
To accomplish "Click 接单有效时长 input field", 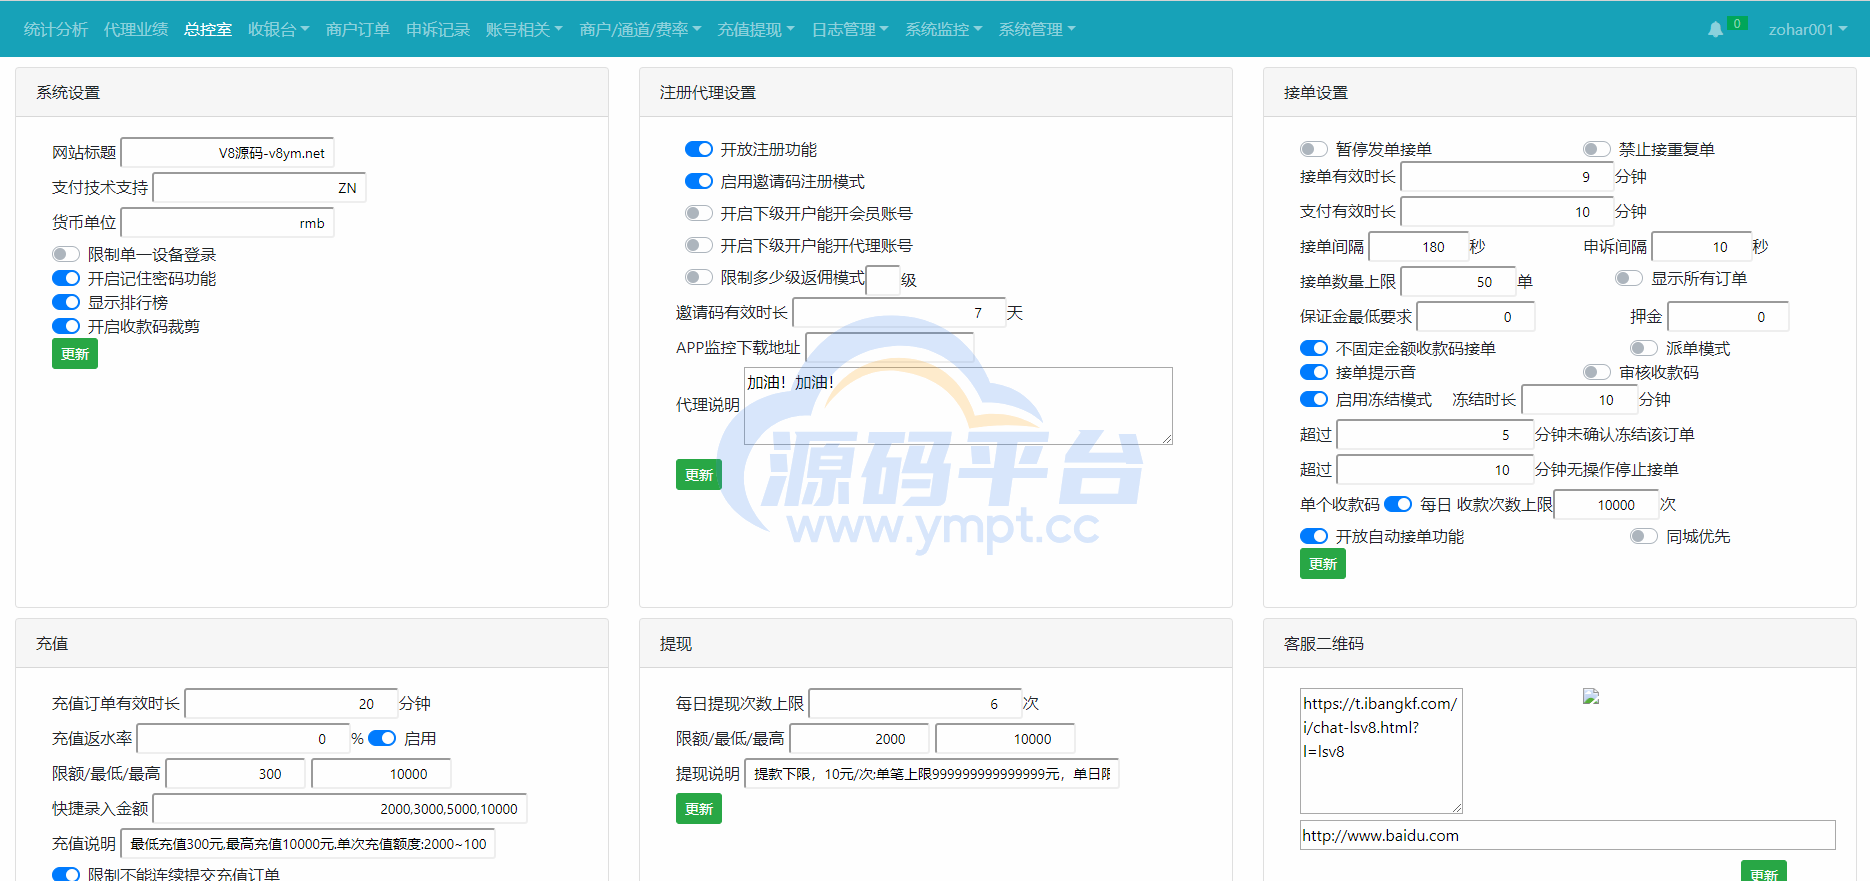I will tap(1507, 177).
